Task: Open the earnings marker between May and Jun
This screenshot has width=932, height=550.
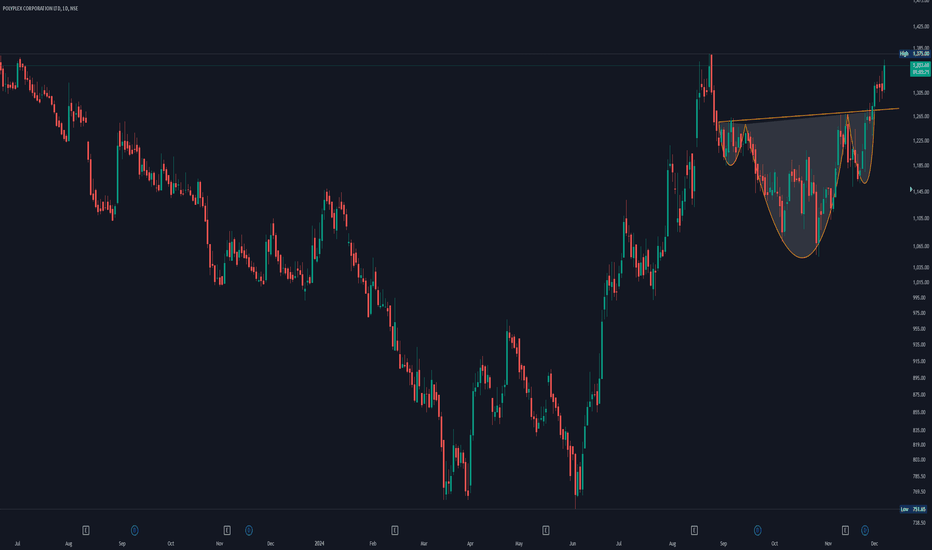Action: pos(546,530)
